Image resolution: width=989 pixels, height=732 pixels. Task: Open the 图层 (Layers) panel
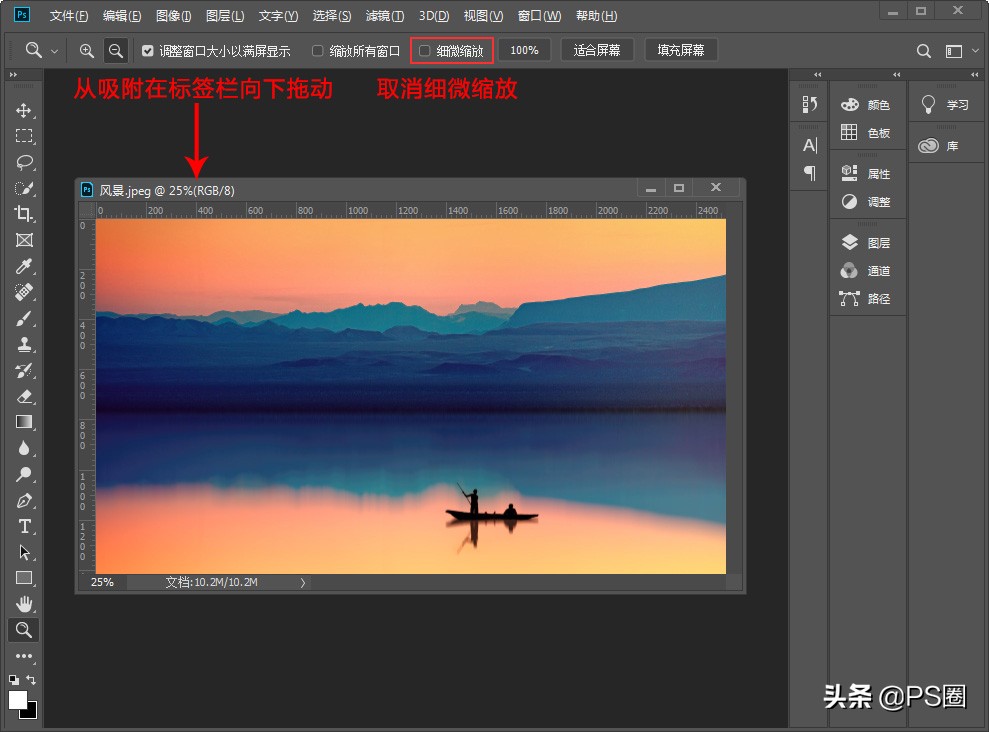[x=866, y=242]
